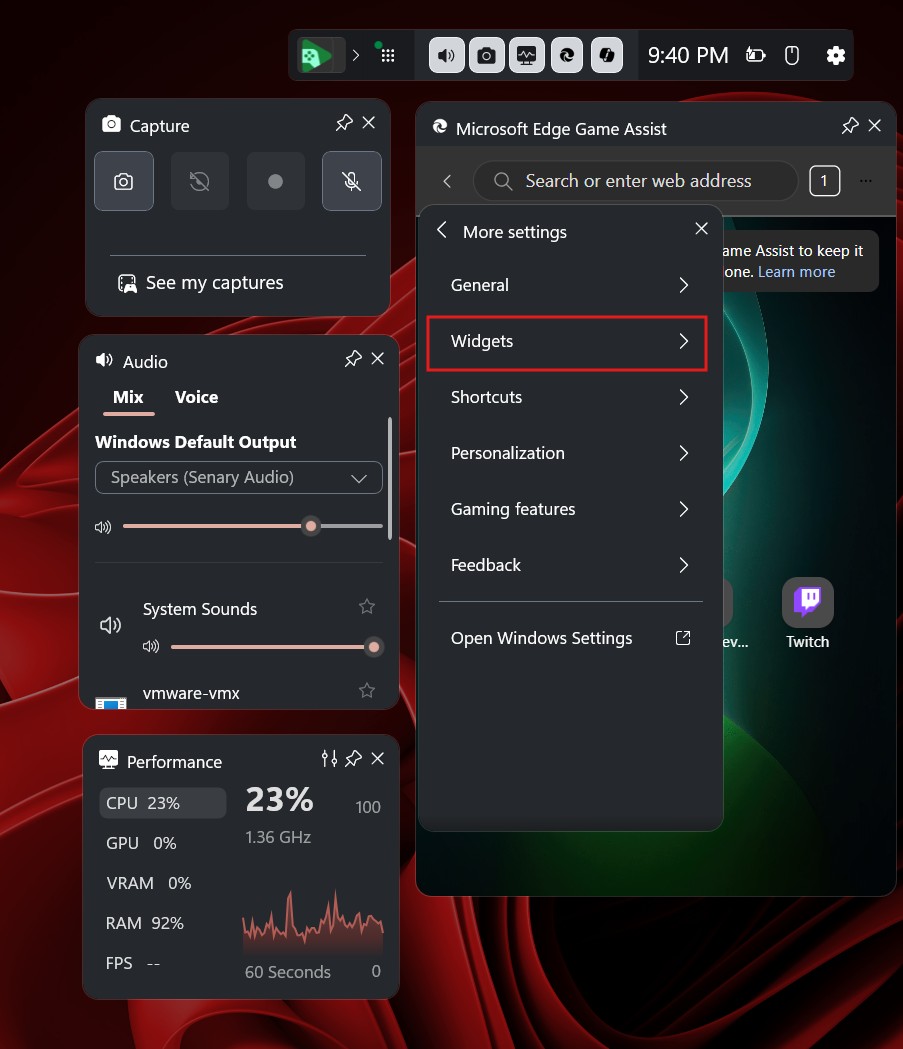Click the Learn more link in Game Assist

pyautogui.click(x=797, y=271)
